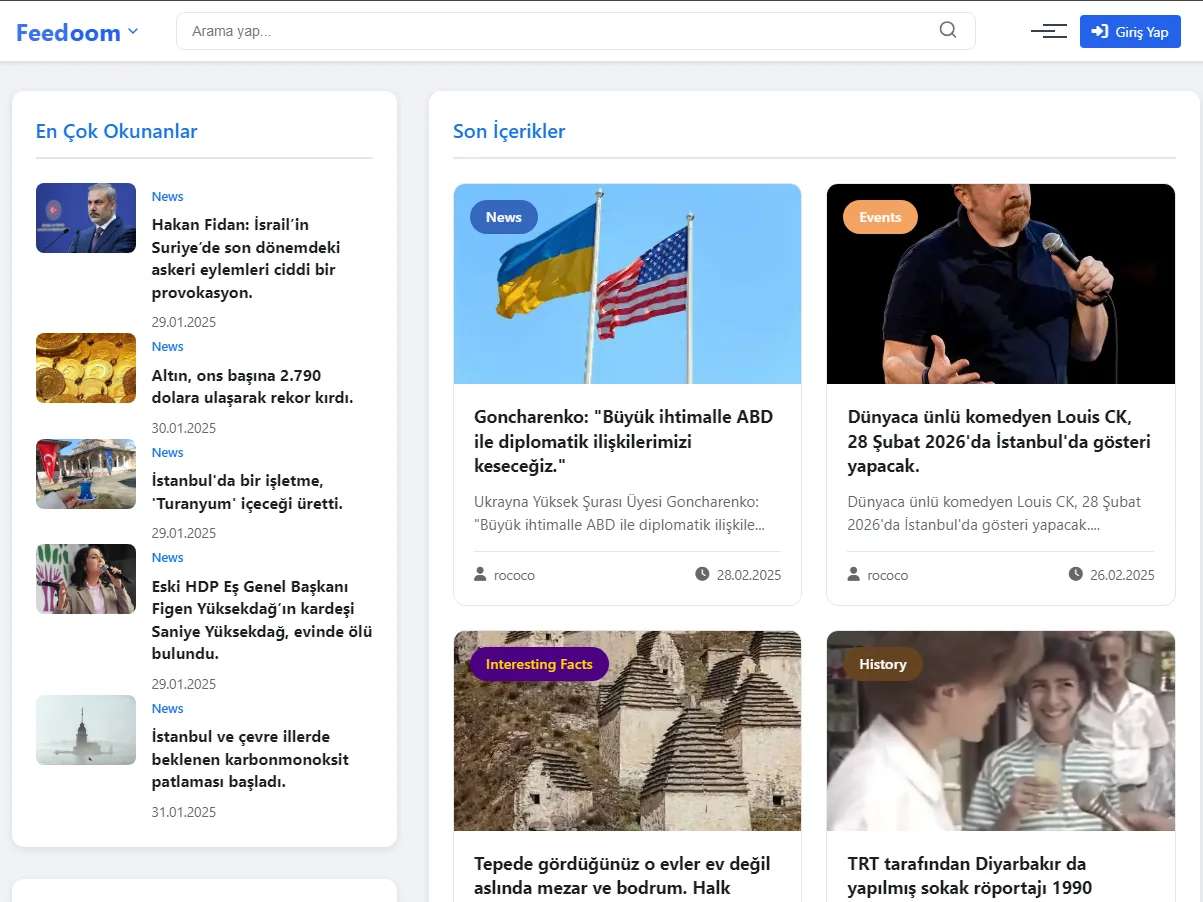1203x902 pixels.
Task: Open the Turanyum drink thumbnail
Action: point(86,474)
